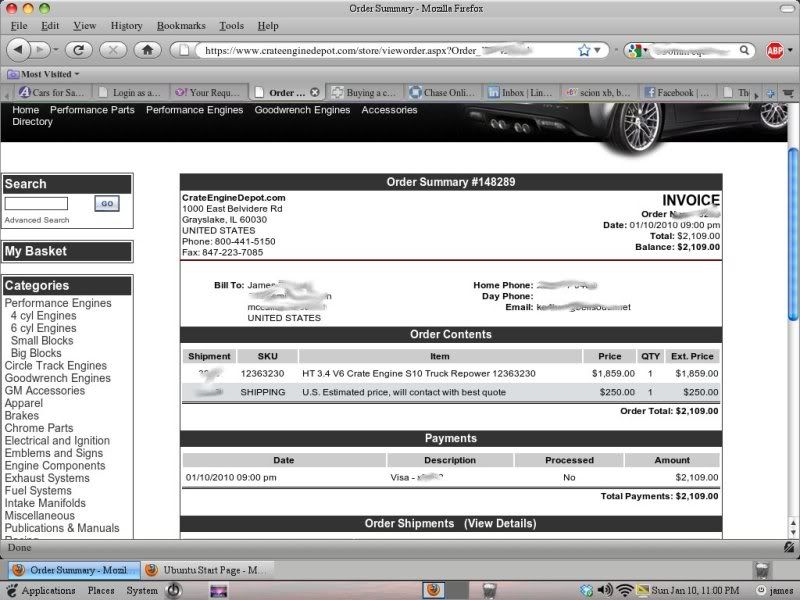Click the user james session indicator
800x600 pixels.
point(776,590)
